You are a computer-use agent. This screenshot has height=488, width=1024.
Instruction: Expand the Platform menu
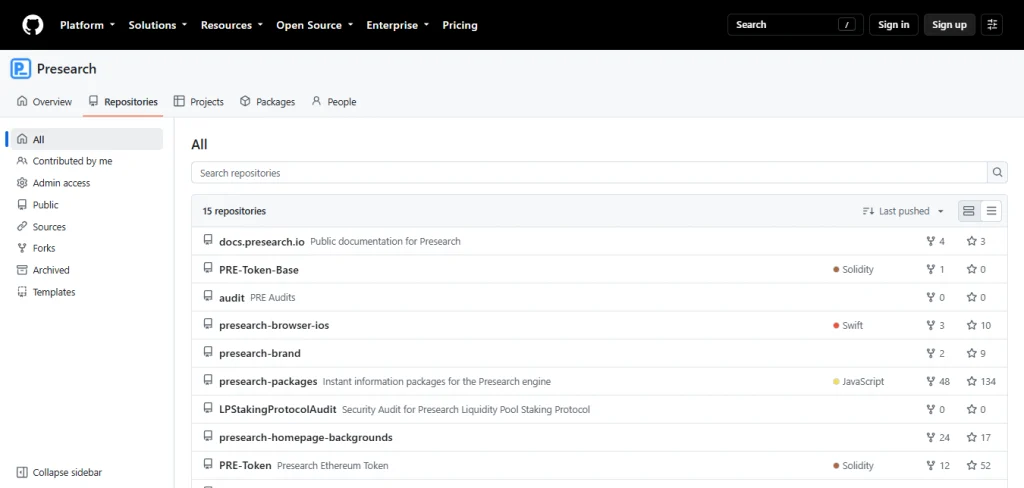pyautogui.click(x=88, y=25)
